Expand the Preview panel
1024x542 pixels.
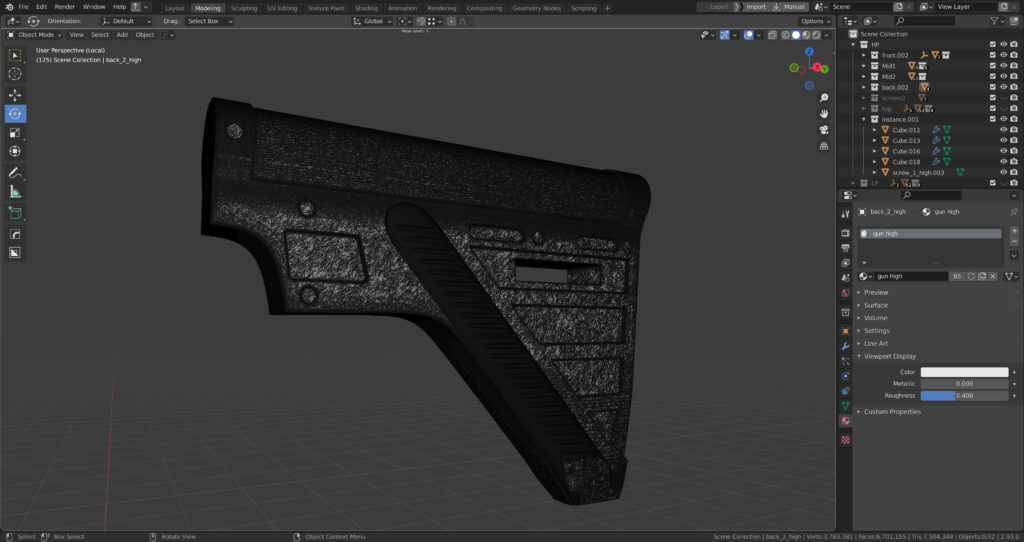[876, 293]
